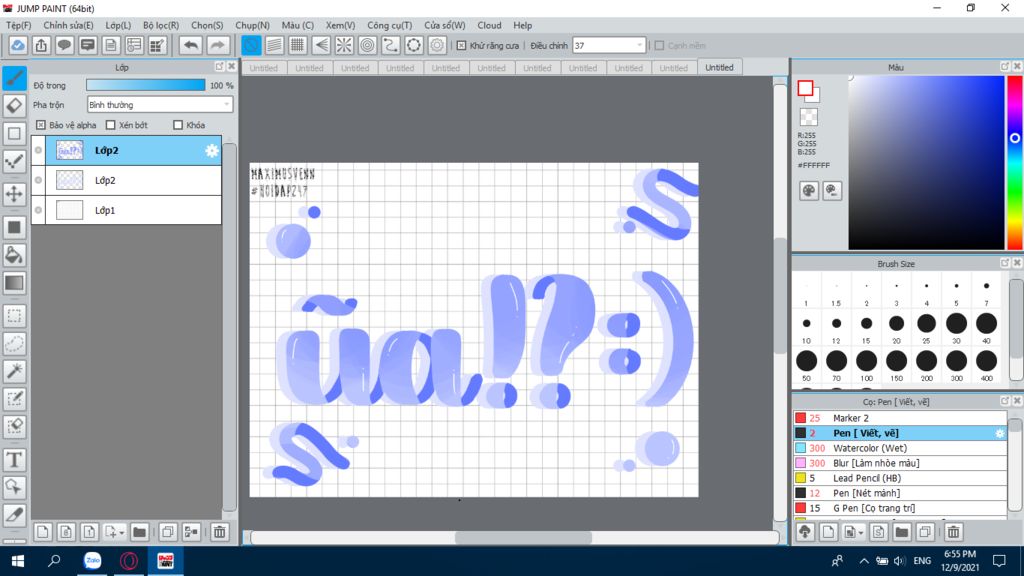Select the Blur [Làm nhòe màu] brush

click(x=900, y=463)
